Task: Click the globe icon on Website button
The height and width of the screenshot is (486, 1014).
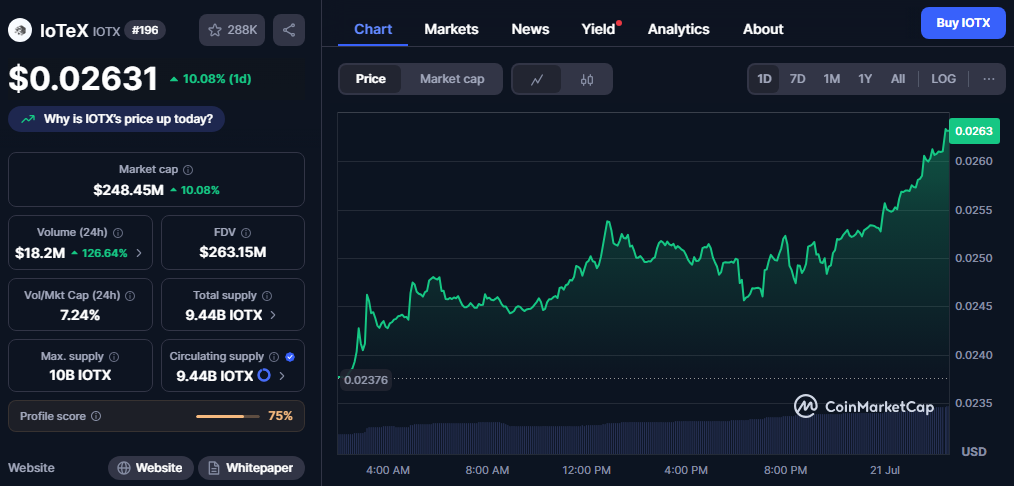Action: (x=124, y=468)
